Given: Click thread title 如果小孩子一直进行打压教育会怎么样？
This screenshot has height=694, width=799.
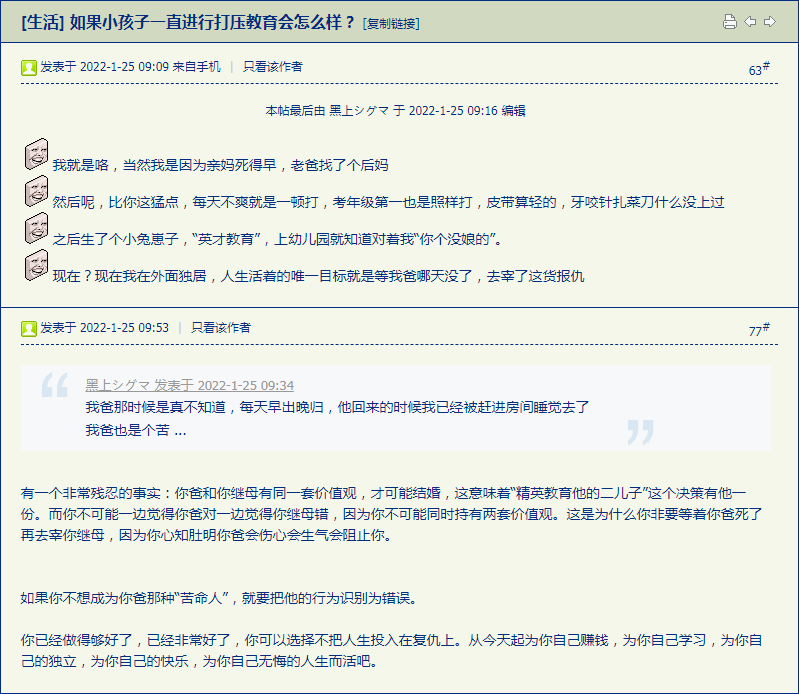Looking at the screenshot, I should 211,22.
